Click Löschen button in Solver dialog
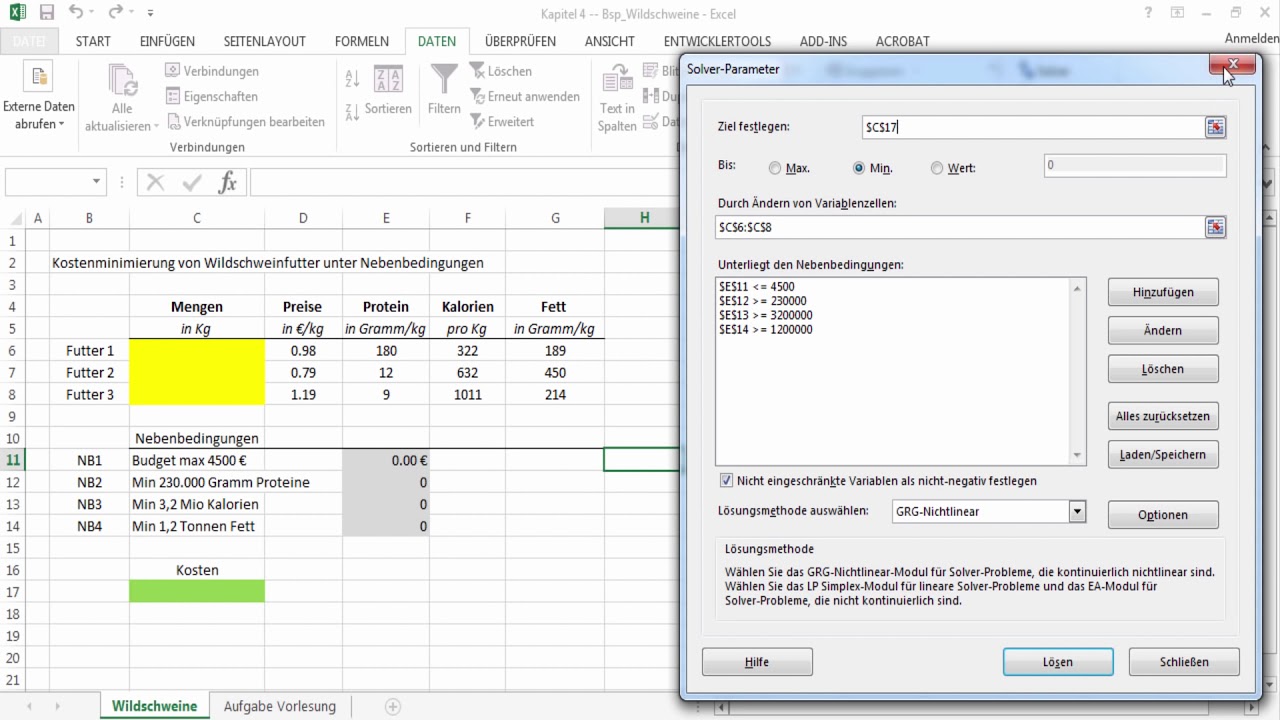 click(1163, 369)
